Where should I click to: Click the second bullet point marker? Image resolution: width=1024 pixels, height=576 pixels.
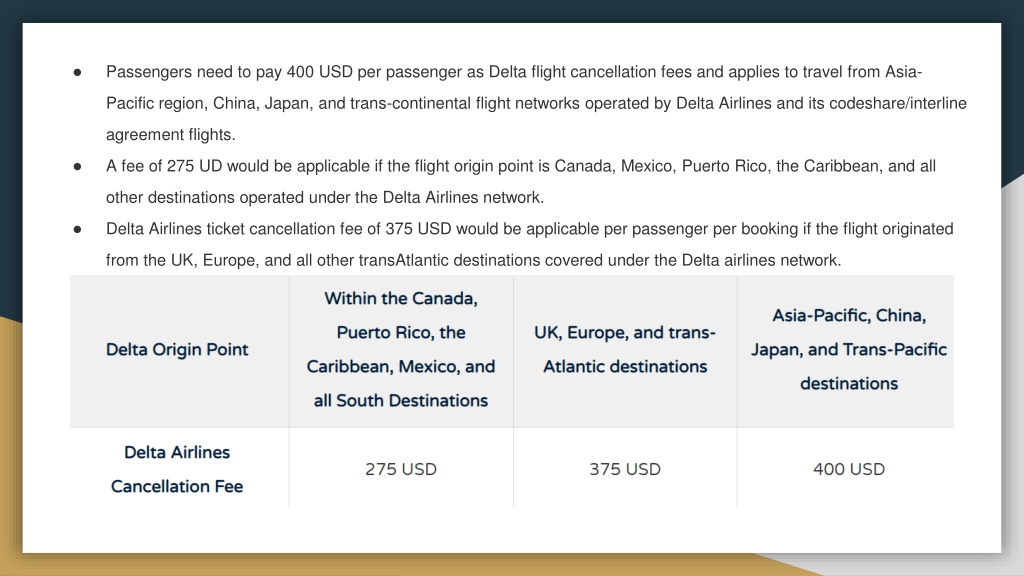[77, 167]
